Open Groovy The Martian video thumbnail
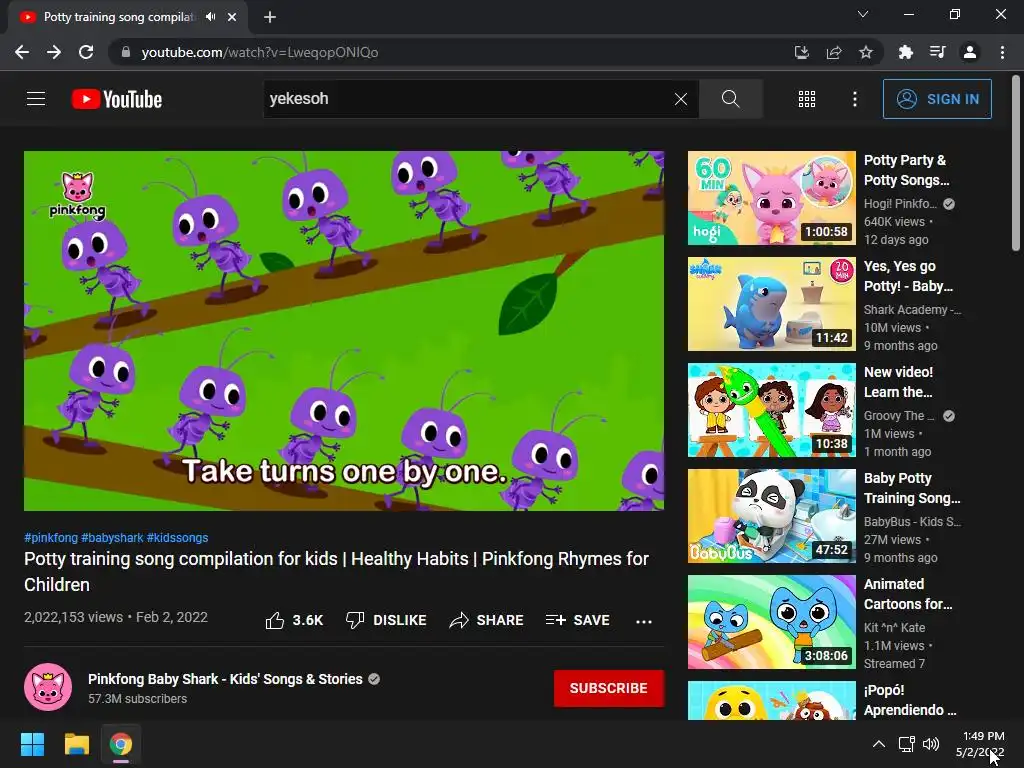1024x768 pixels. pyautogui.click(x=771, y=410)
